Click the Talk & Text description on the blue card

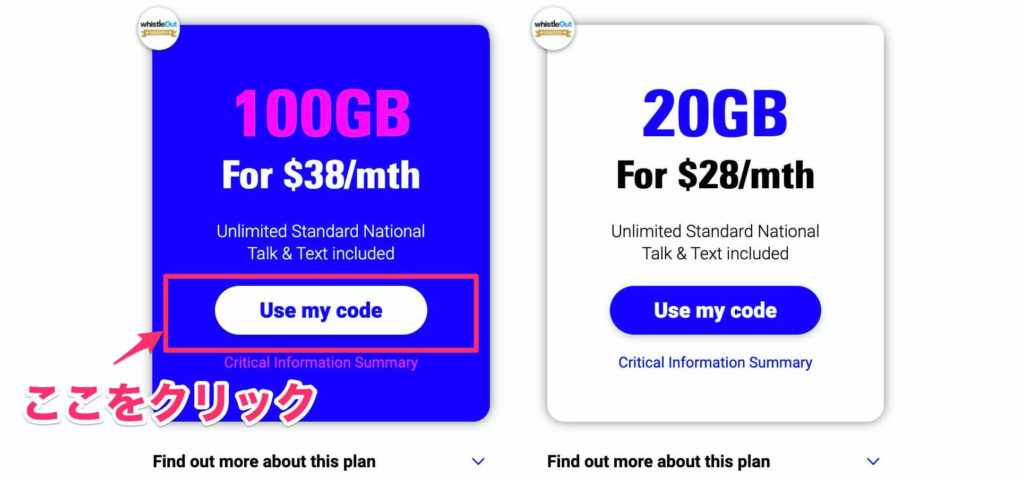[x=321, y=242]
